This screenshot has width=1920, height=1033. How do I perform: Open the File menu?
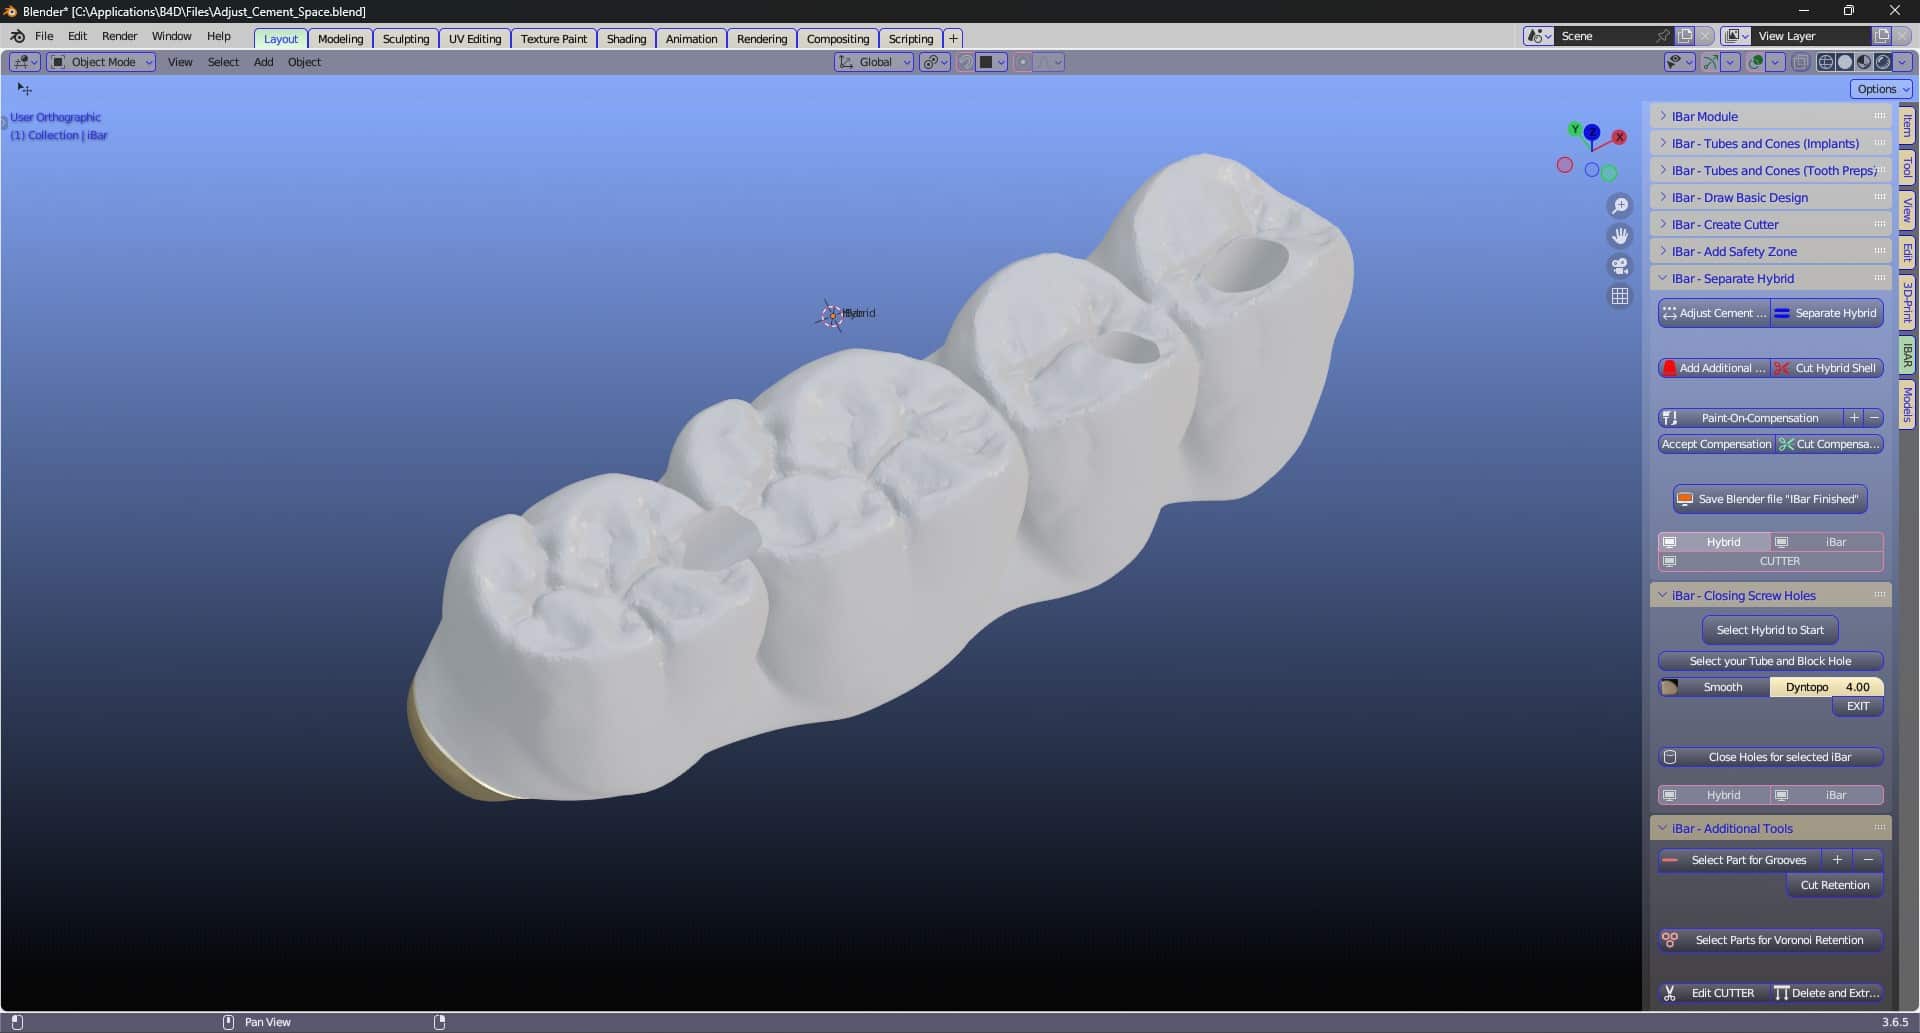point(44,36)
